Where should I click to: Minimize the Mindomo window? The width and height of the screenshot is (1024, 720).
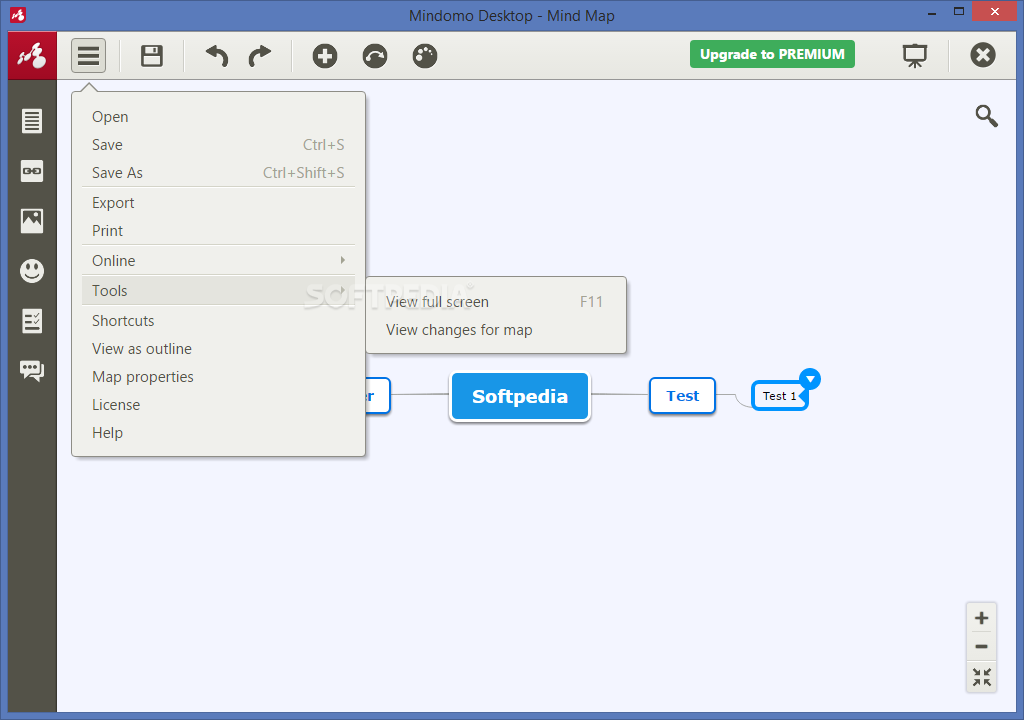tap(932, 13)
